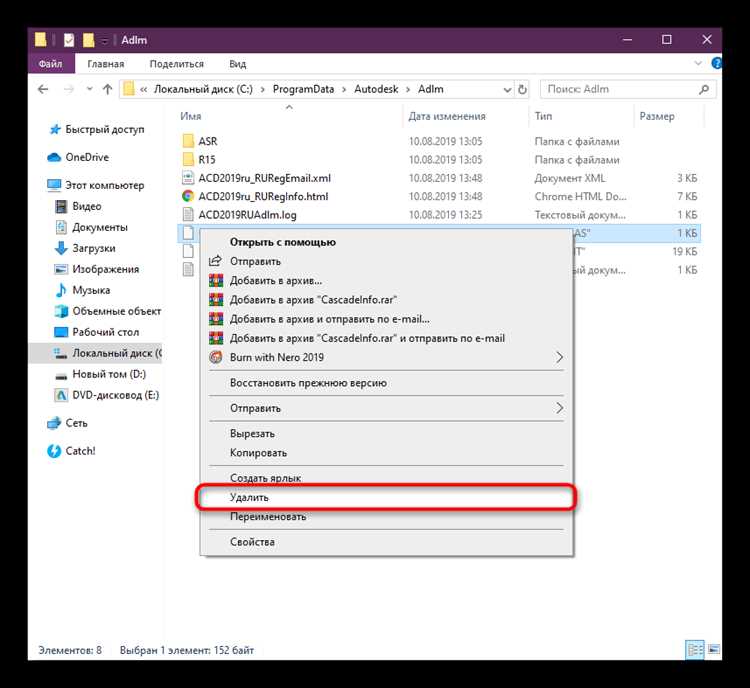This screenshot has width=750, height=688.
Task: Switch to details view icon in status bar
Action: [x=695, y=650]
